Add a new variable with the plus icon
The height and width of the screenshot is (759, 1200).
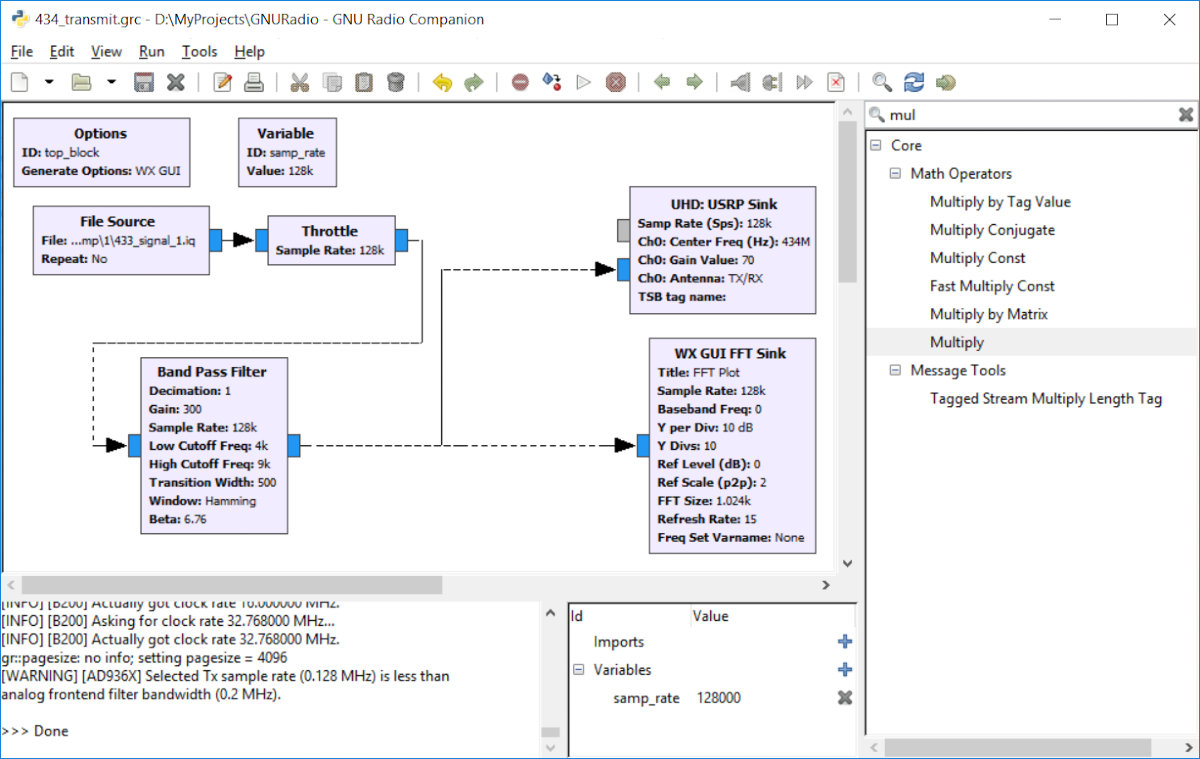(845, 670)
